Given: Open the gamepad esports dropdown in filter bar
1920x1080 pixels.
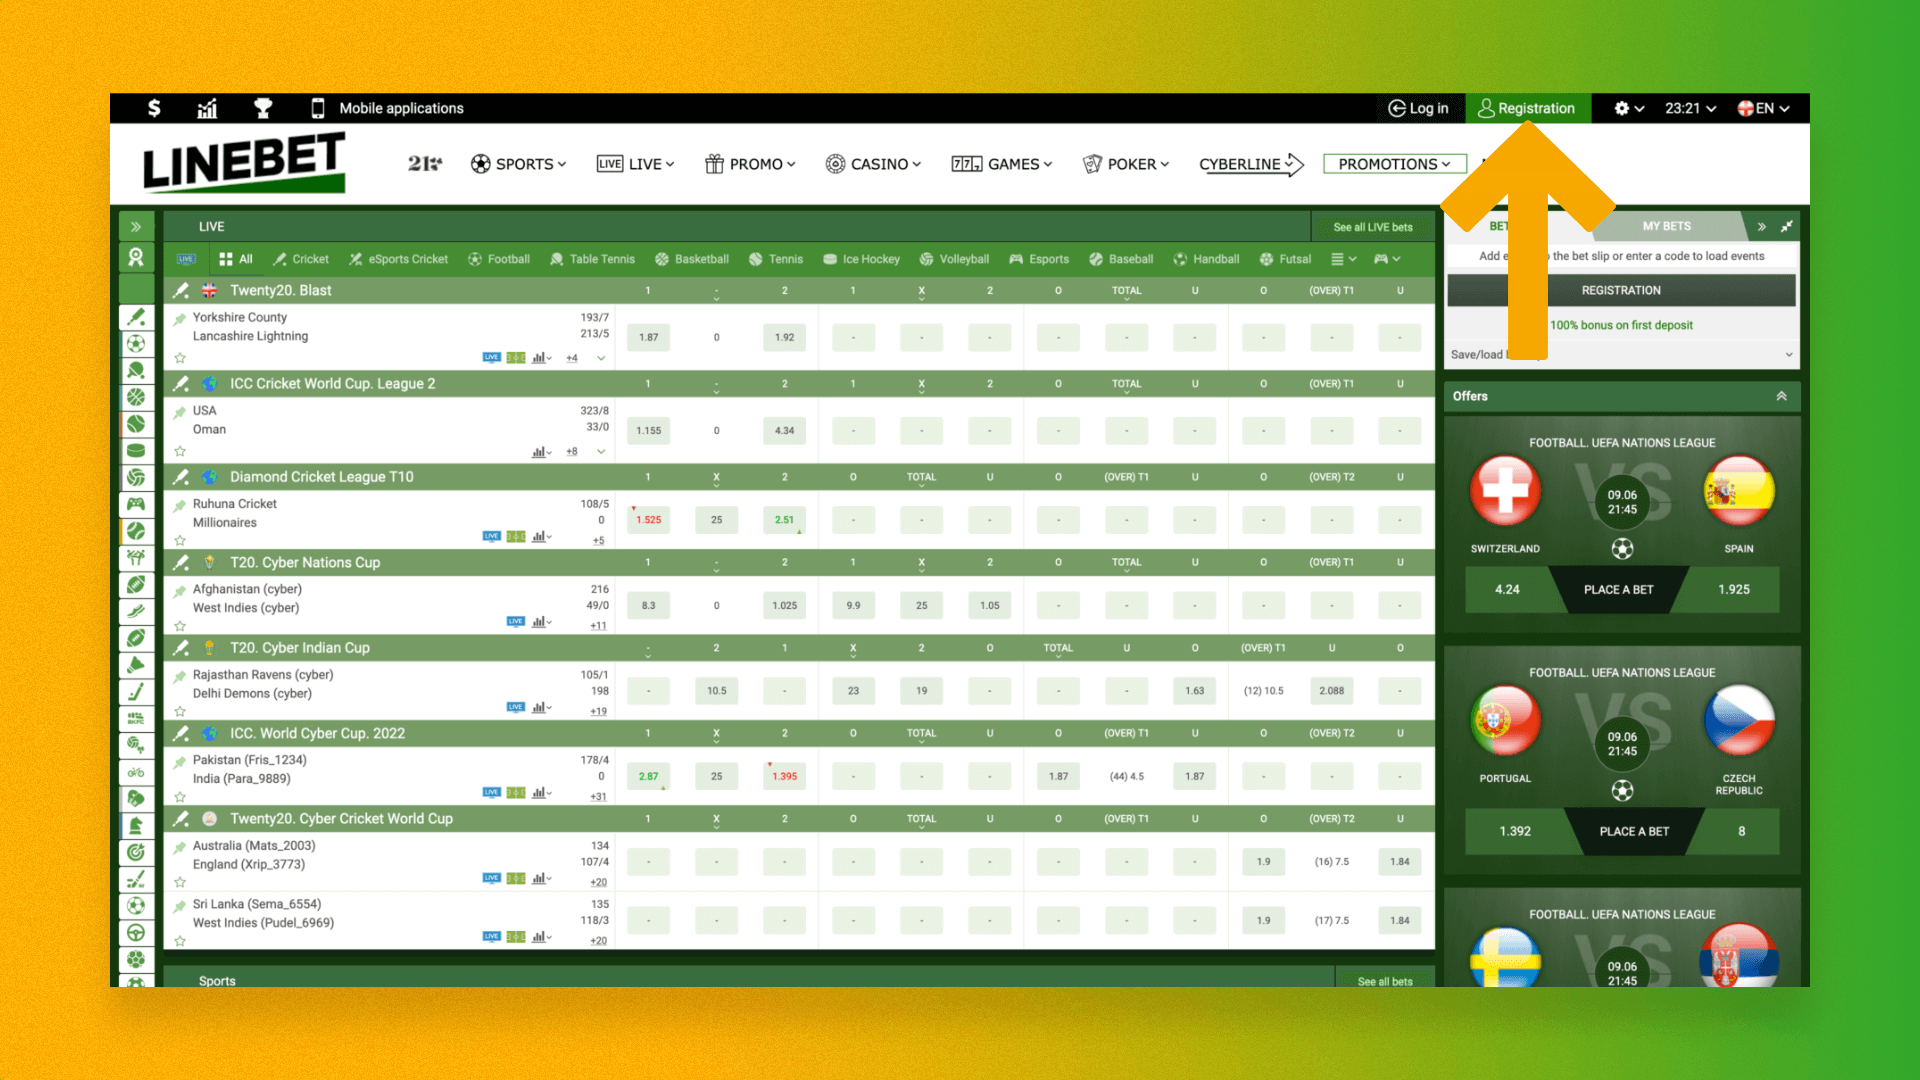Looking at the screenshot, I should (1387, 259).
